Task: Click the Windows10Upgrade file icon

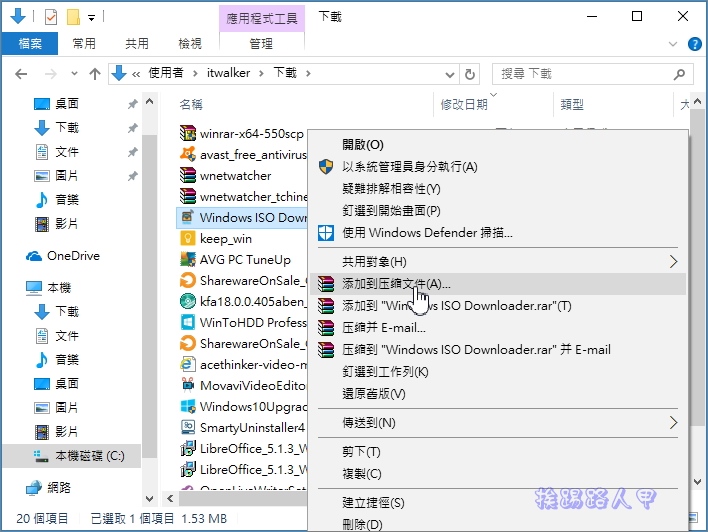Action: (x=187, y=406)
